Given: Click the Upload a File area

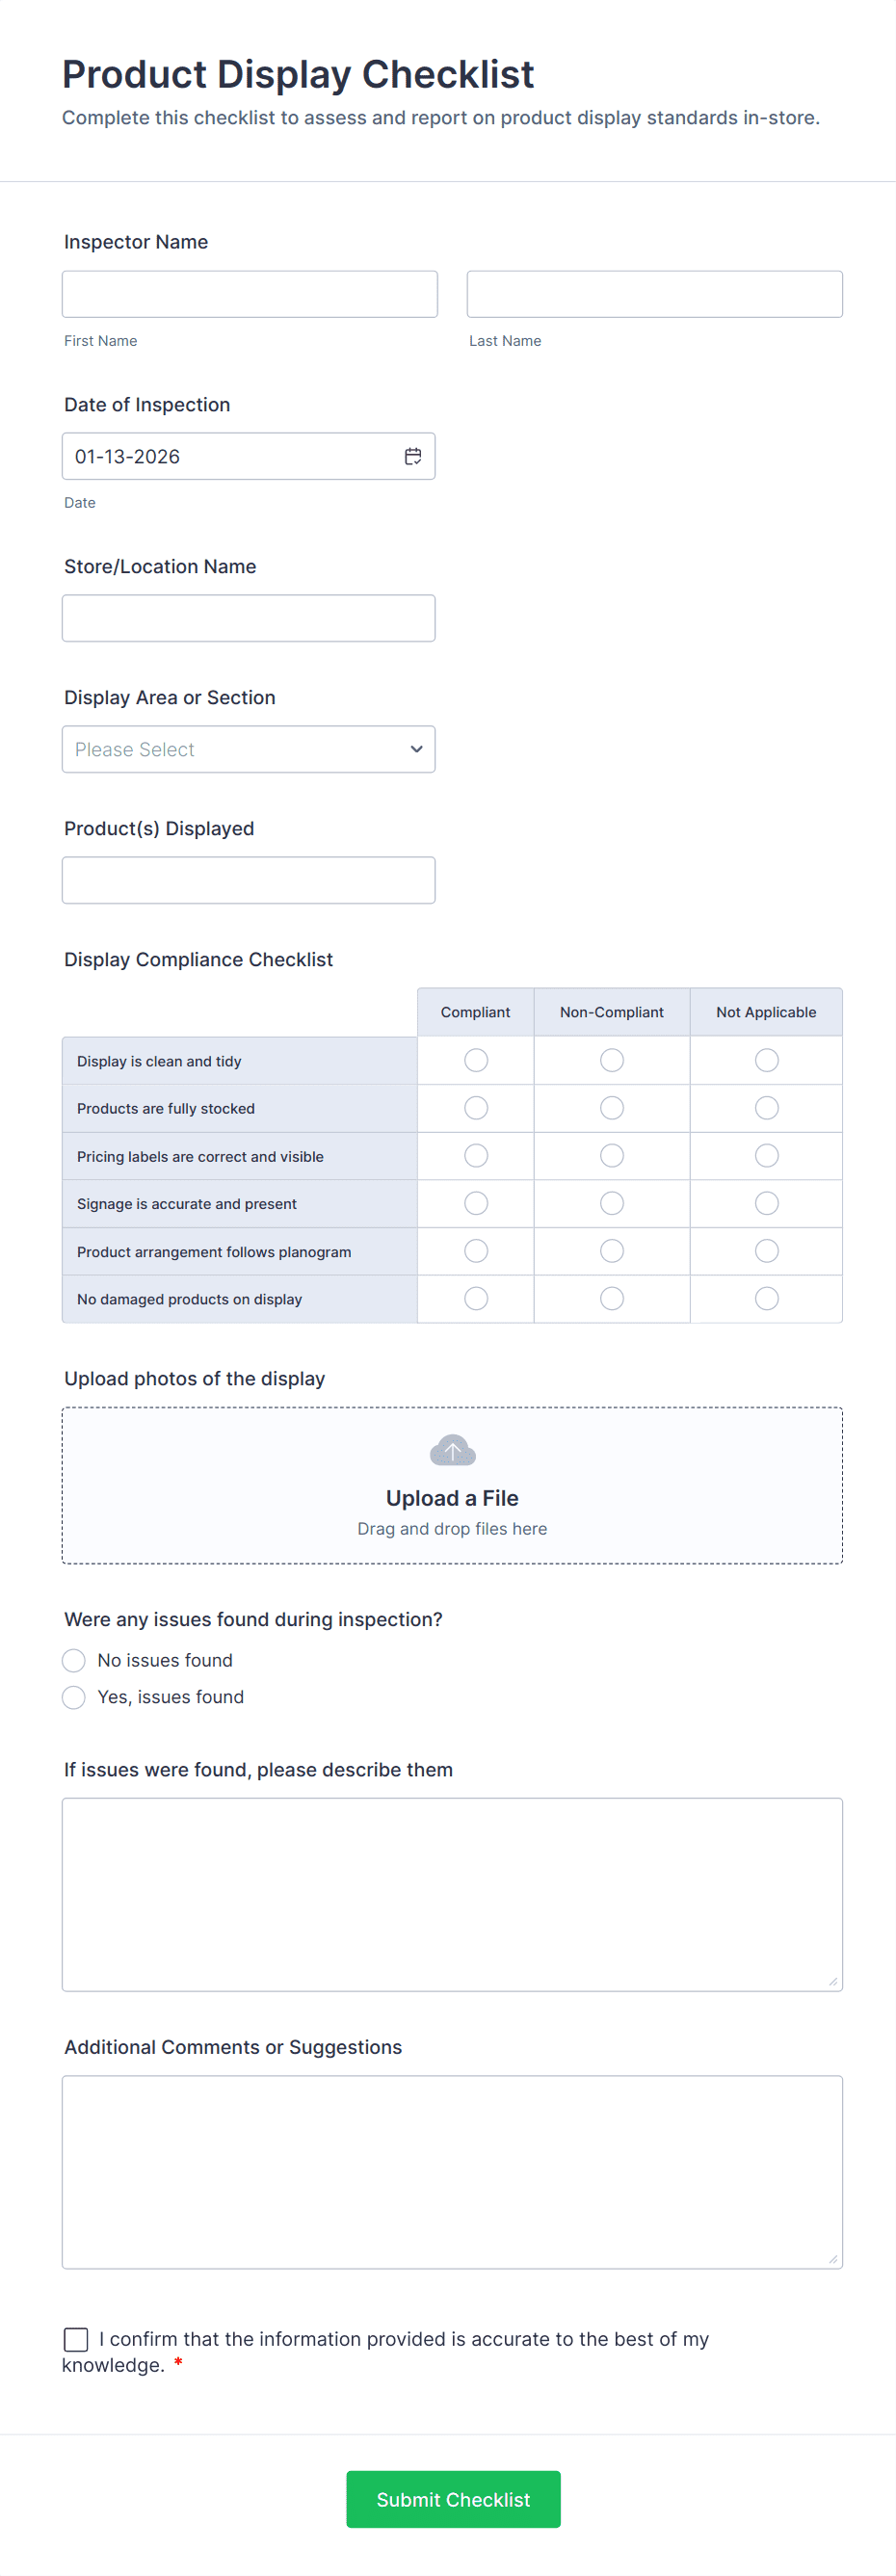Looking at the screenshot, I should (x=452, y=1485).
